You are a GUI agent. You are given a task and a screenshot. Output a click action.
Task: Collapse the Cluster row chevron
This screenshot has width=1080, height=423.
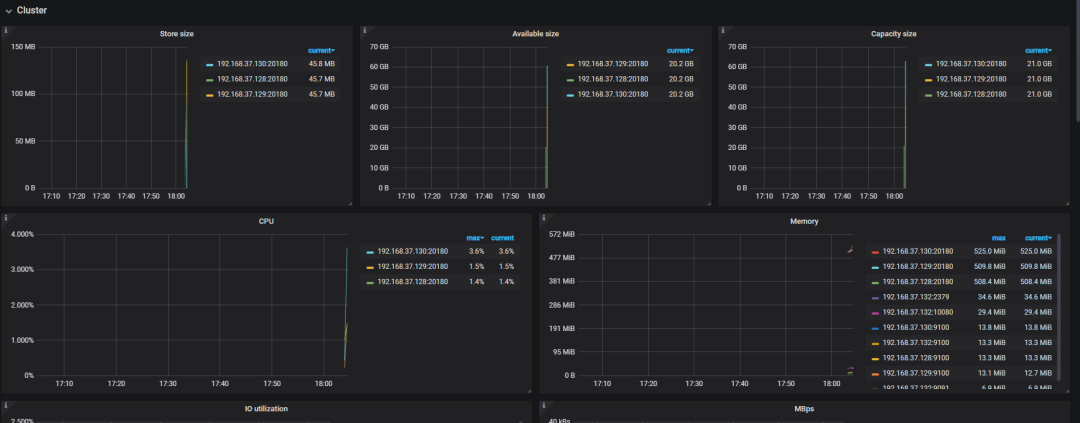coord(9,10)
